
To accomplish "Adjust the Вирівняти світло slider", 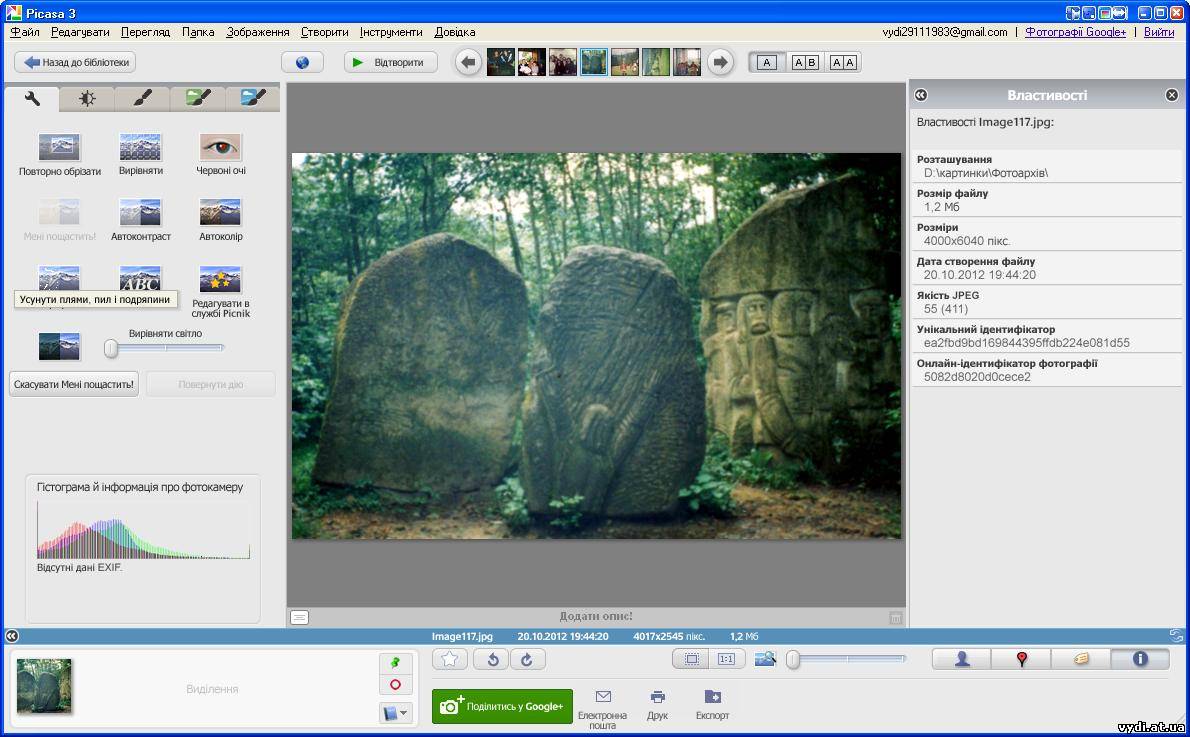I will pos(165,348).
